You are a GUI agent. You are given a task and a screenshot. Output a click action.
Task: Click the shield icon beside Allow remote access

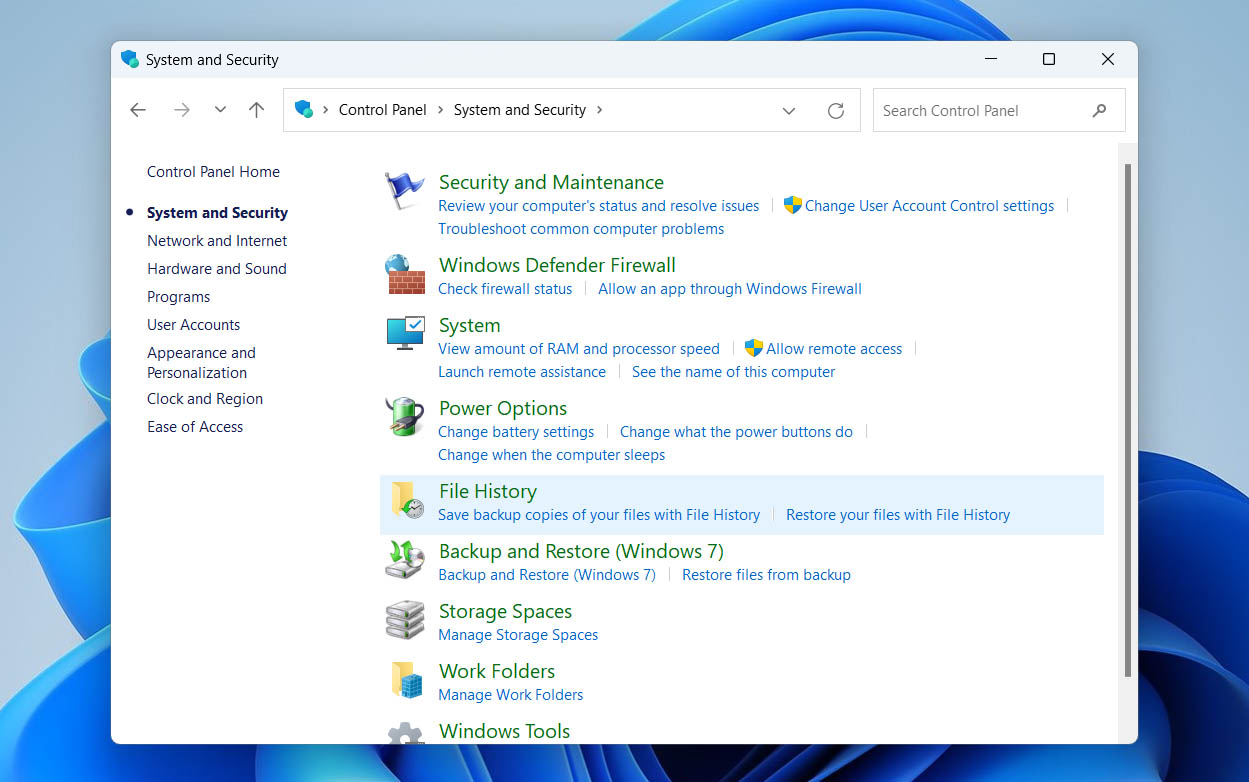754,348
